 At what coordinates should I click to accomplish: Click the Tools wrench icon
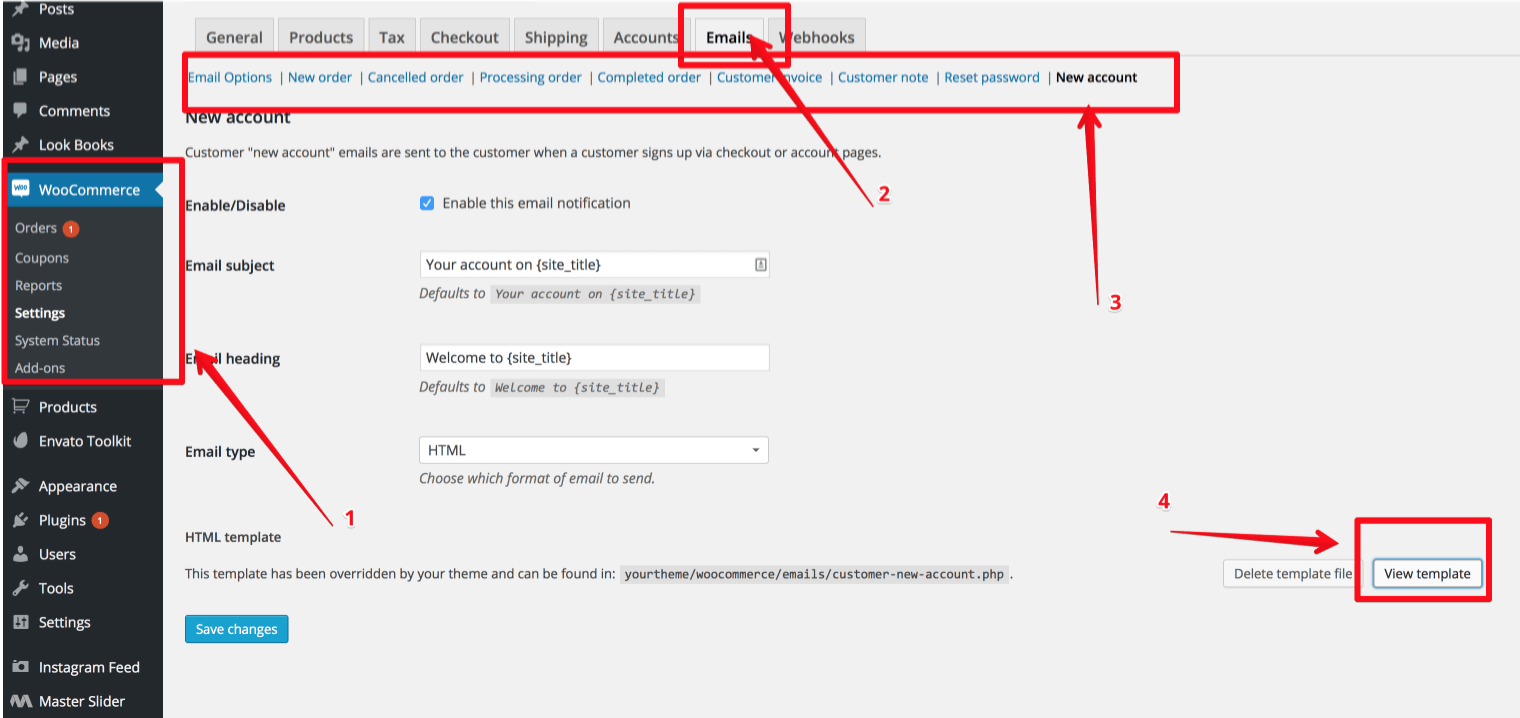point(20,588)
